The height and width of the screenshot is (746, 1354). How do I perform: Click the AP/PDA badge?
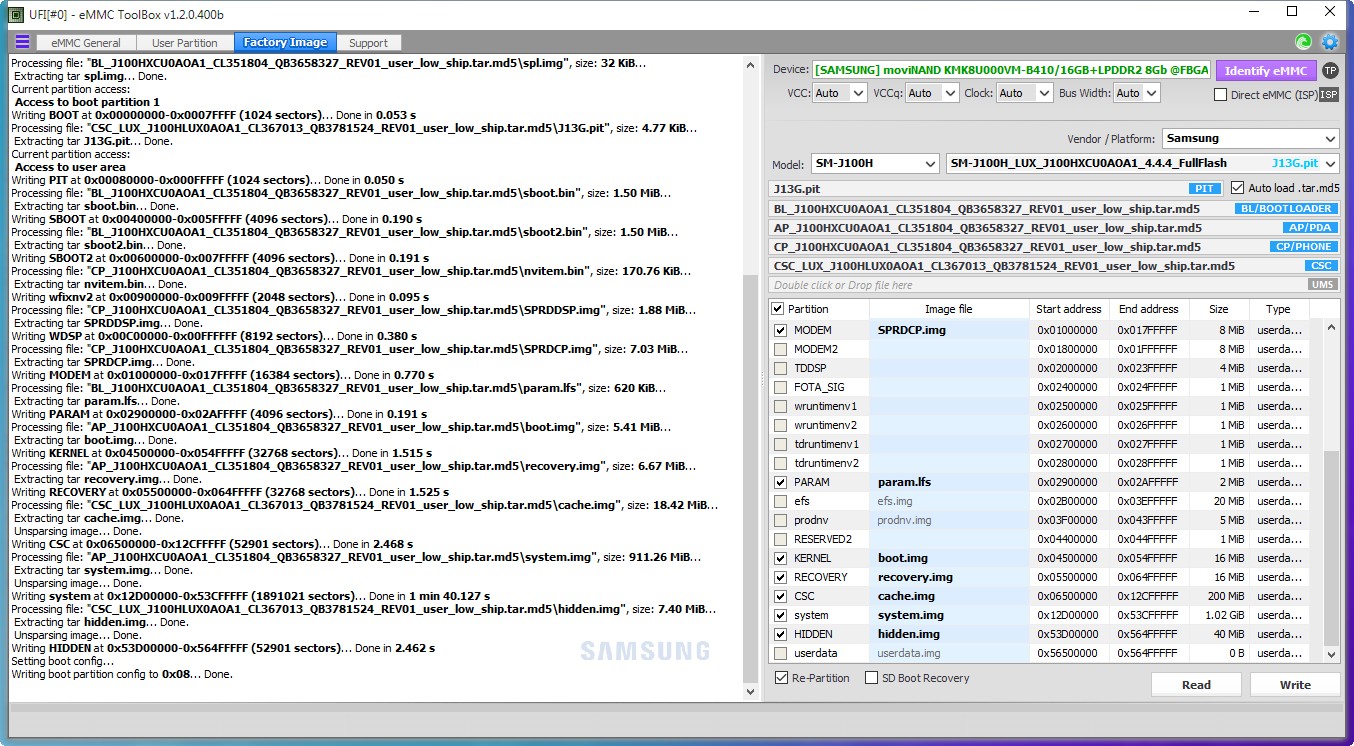pos(1309,228)
